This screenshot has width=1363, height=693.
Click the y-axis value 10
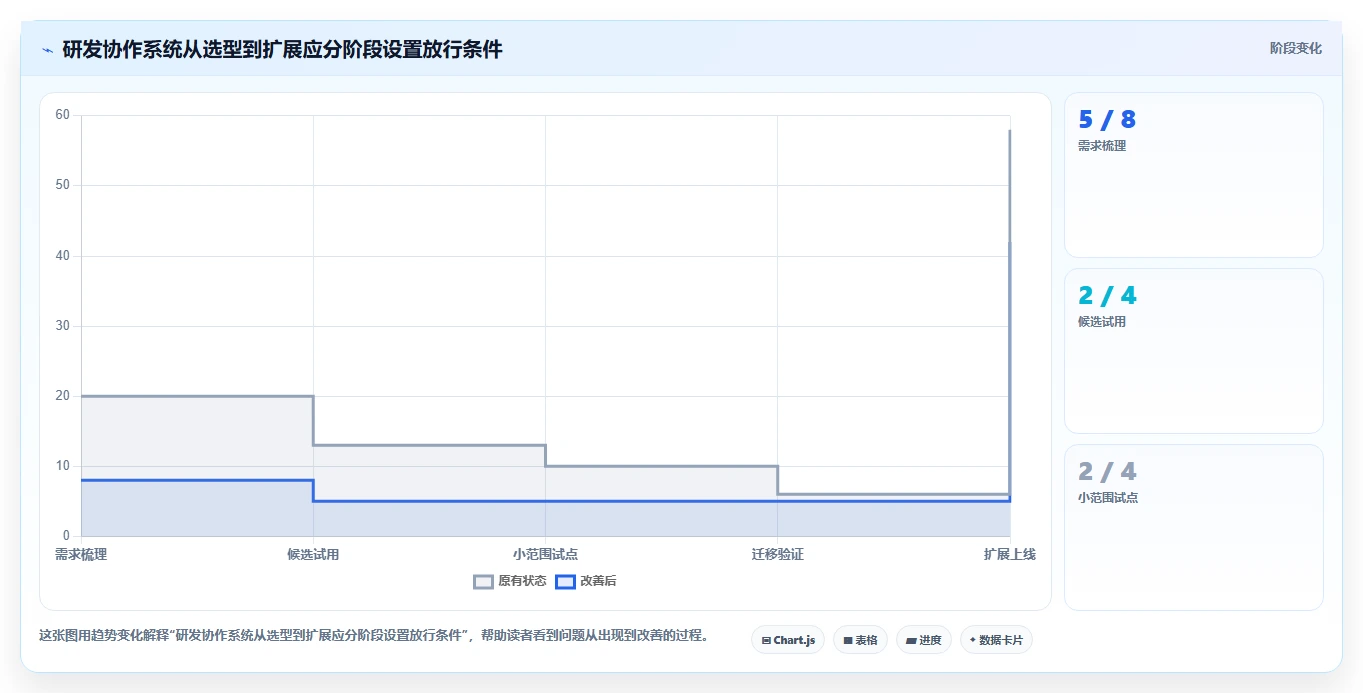coord(63,466)
